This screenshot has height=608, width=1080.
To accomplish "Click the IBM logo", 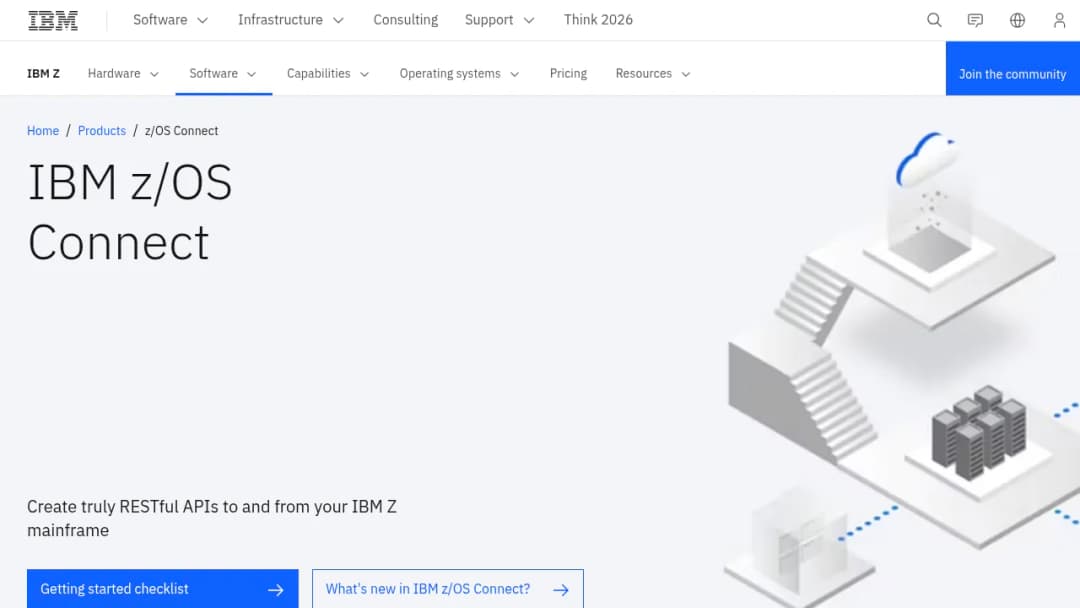I will pyautogui.click(x=53, y=20).
